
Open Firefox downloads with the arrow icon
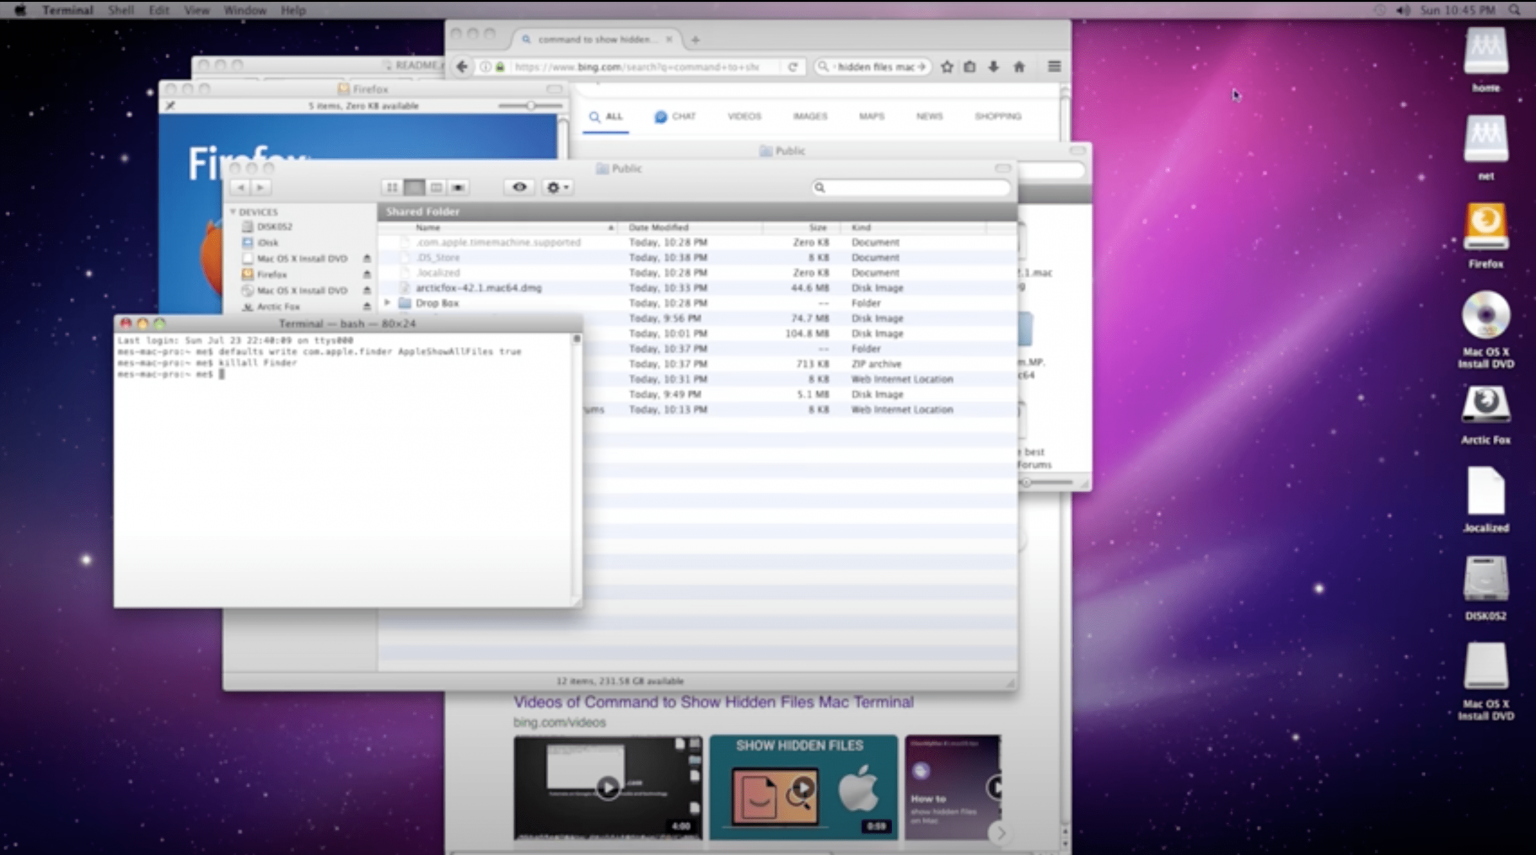click(x=992, y=66)
